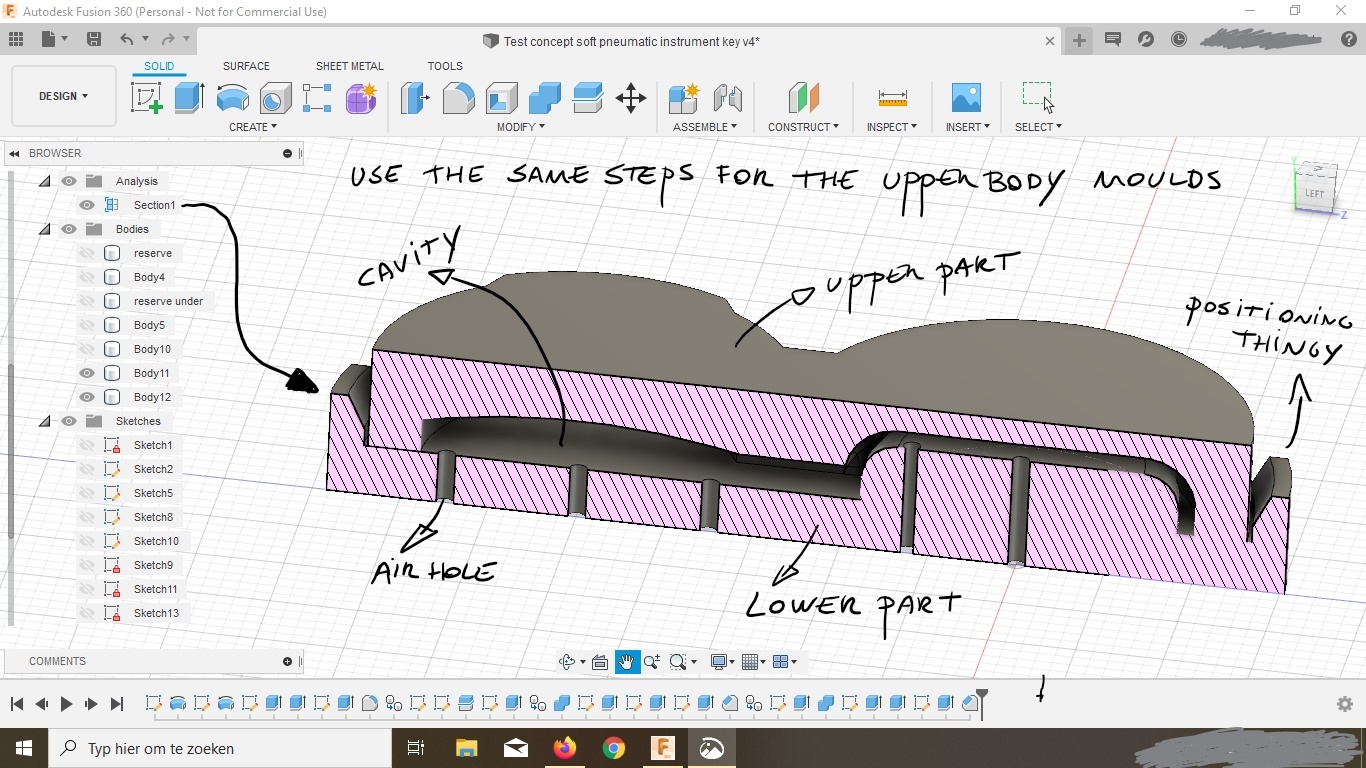The image size is (1366, 768).
Task: Switch to the SURFACE tab
Action: point(246,66)
